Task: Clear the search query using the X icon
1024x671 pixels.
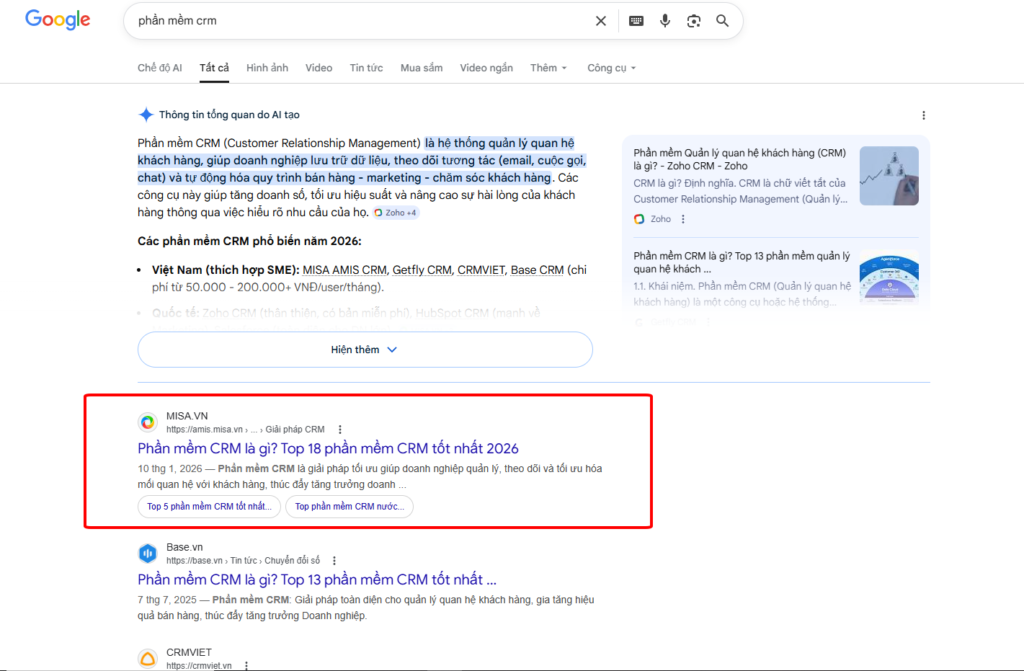Action: coord(600,20)
